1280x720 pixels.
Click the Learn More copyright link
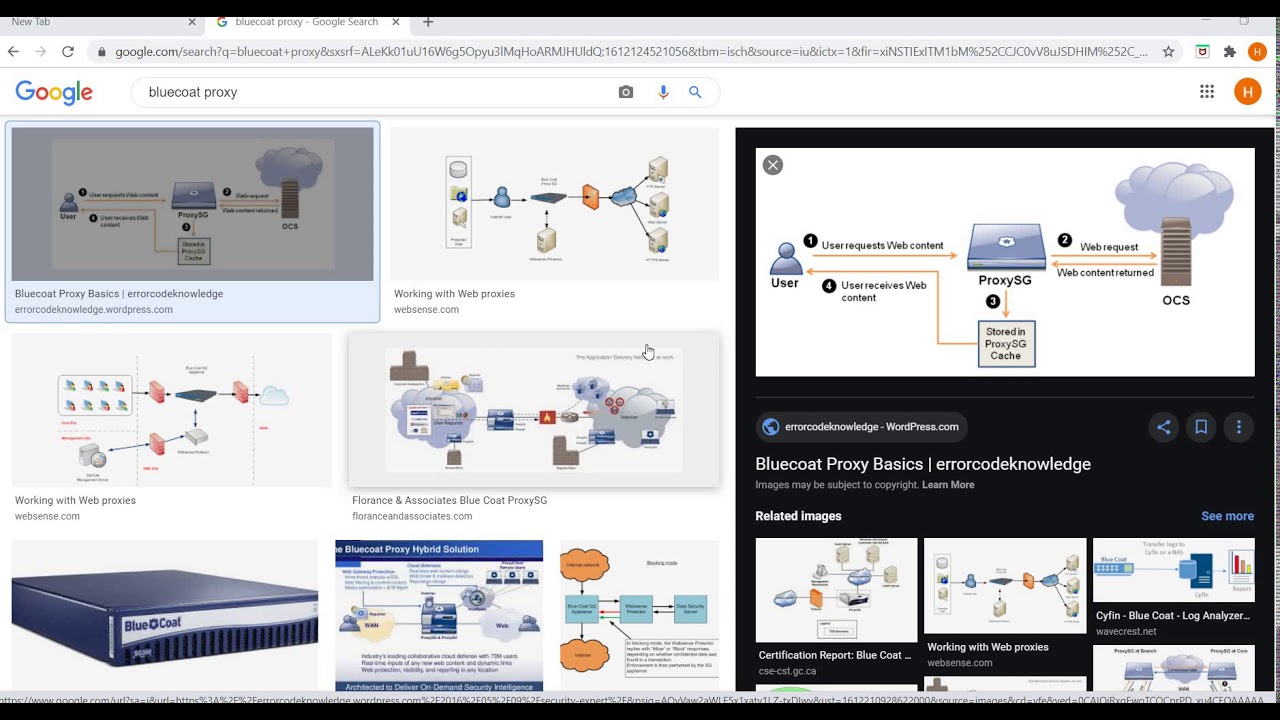click(x=948, y=485)
